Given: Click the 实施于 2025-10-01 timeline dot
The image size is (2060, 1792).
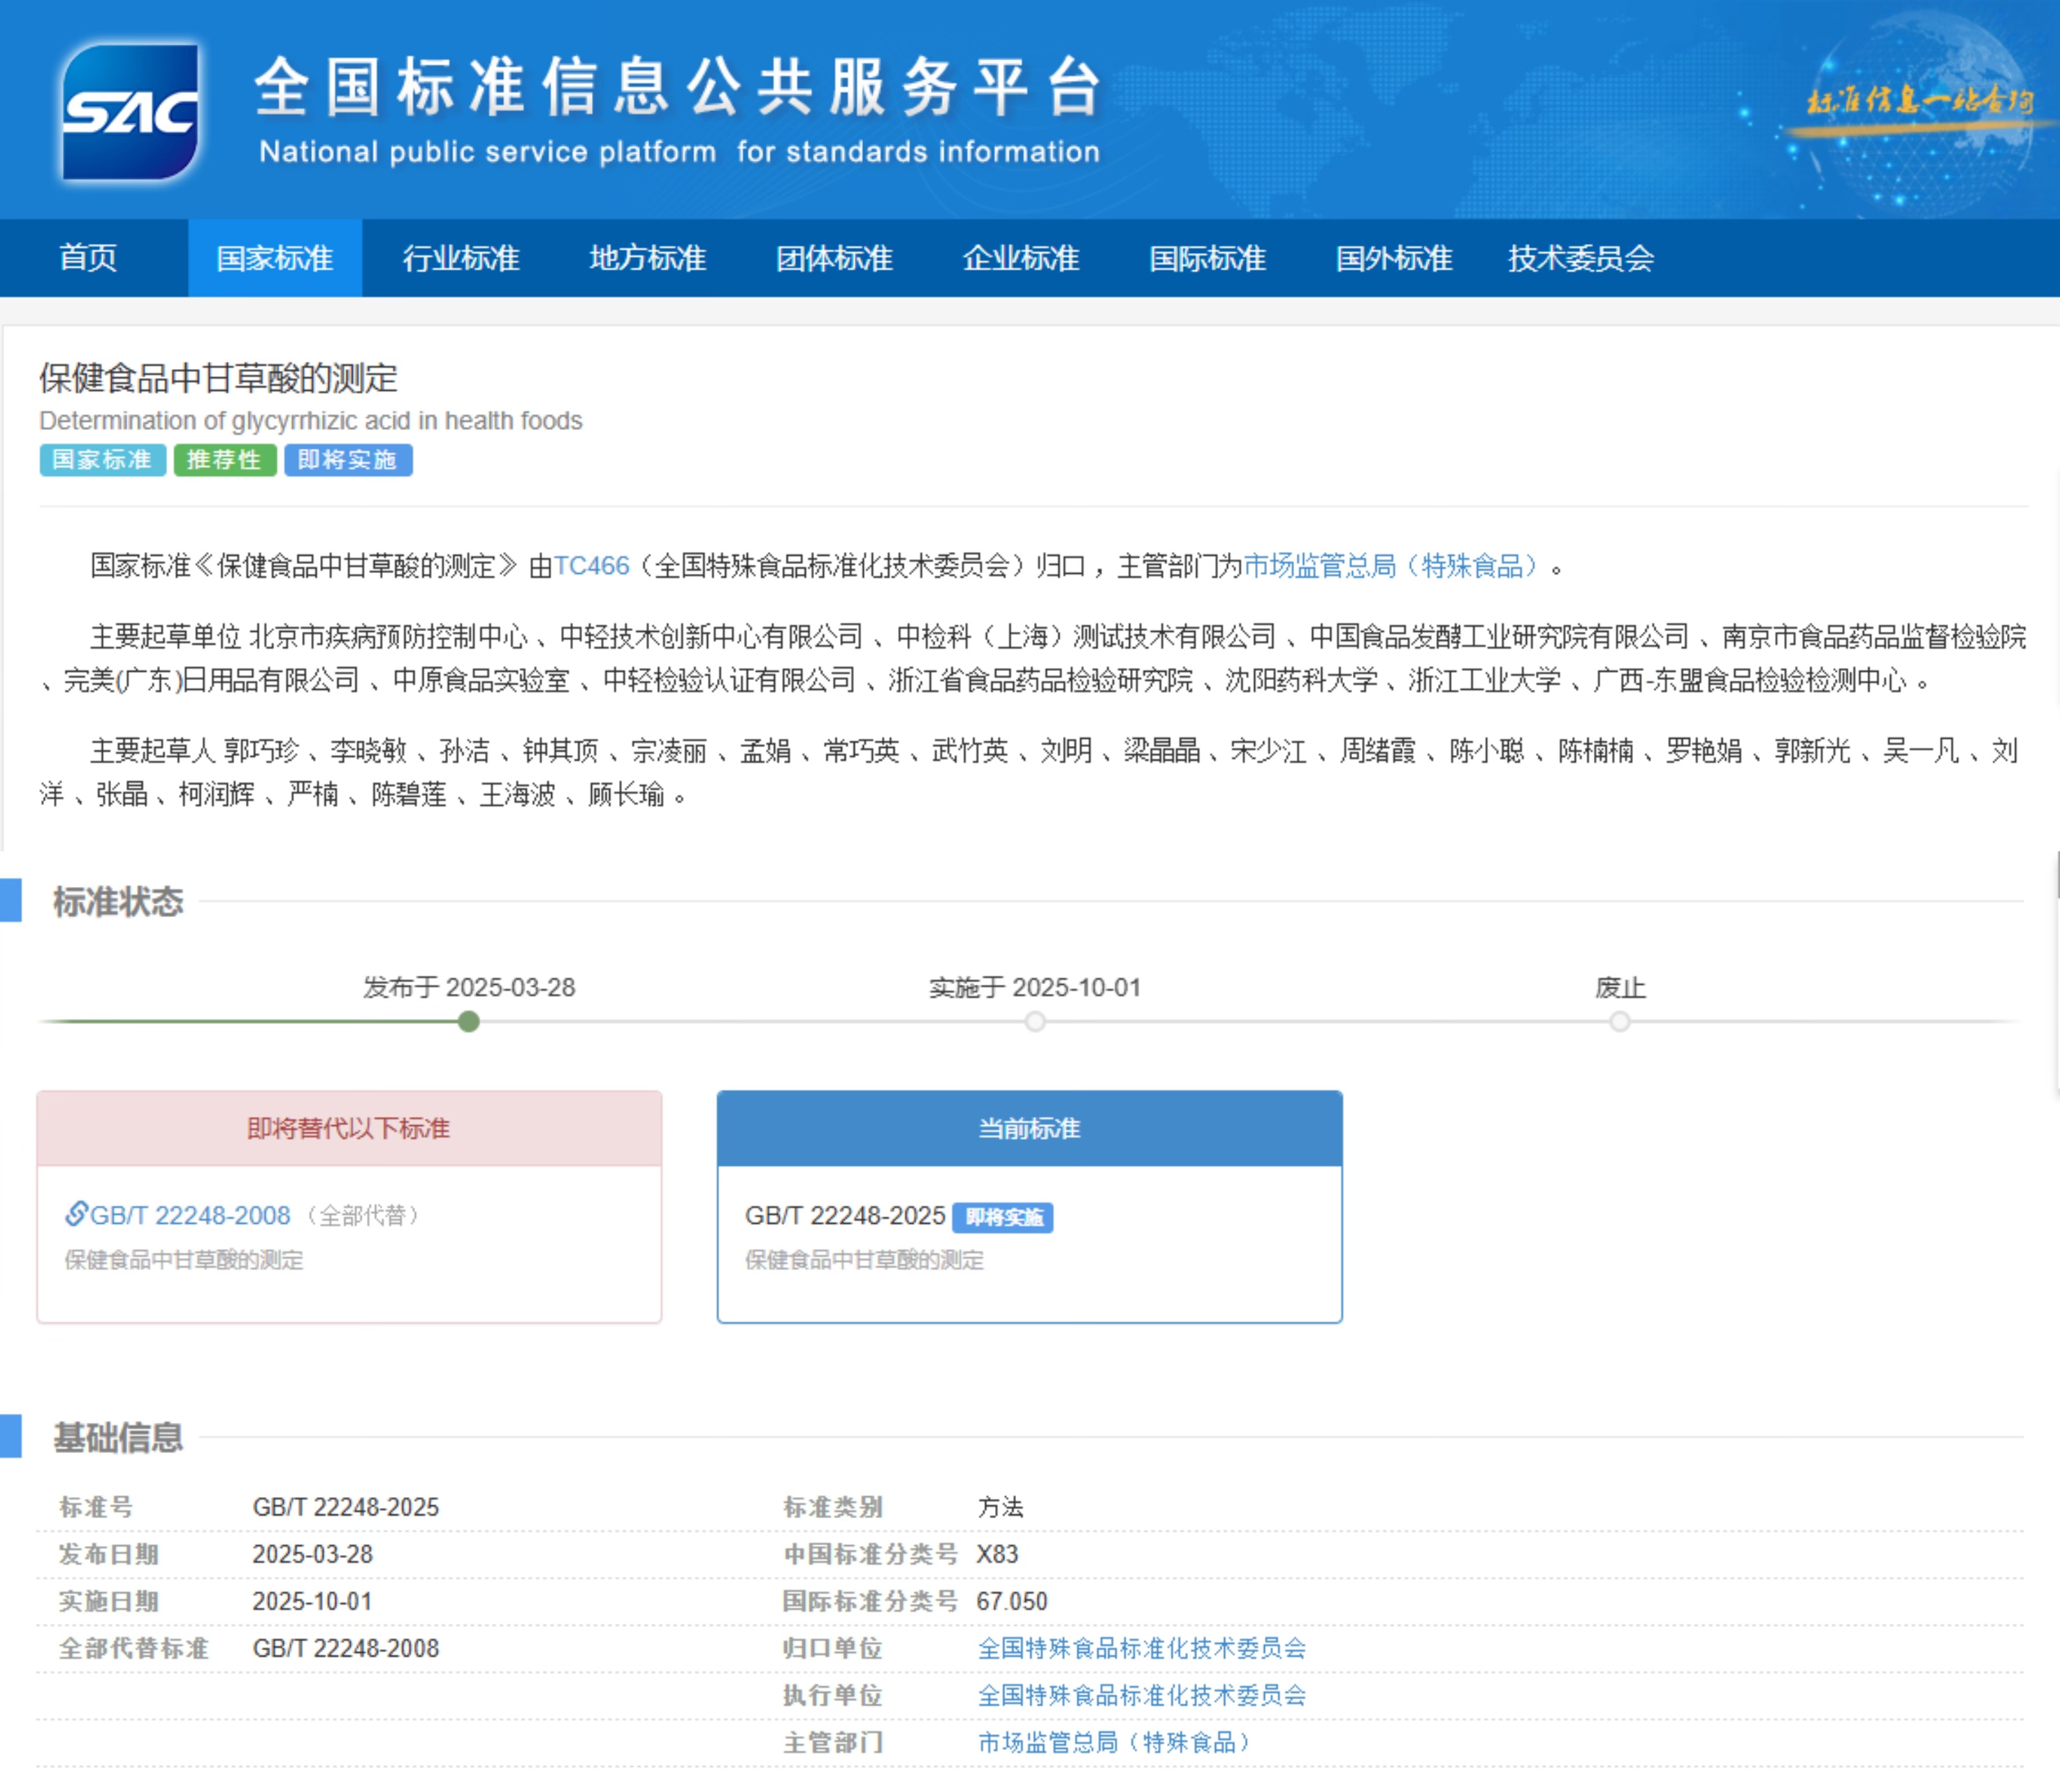Looking at the screenshot, I should [1035, 1021].
